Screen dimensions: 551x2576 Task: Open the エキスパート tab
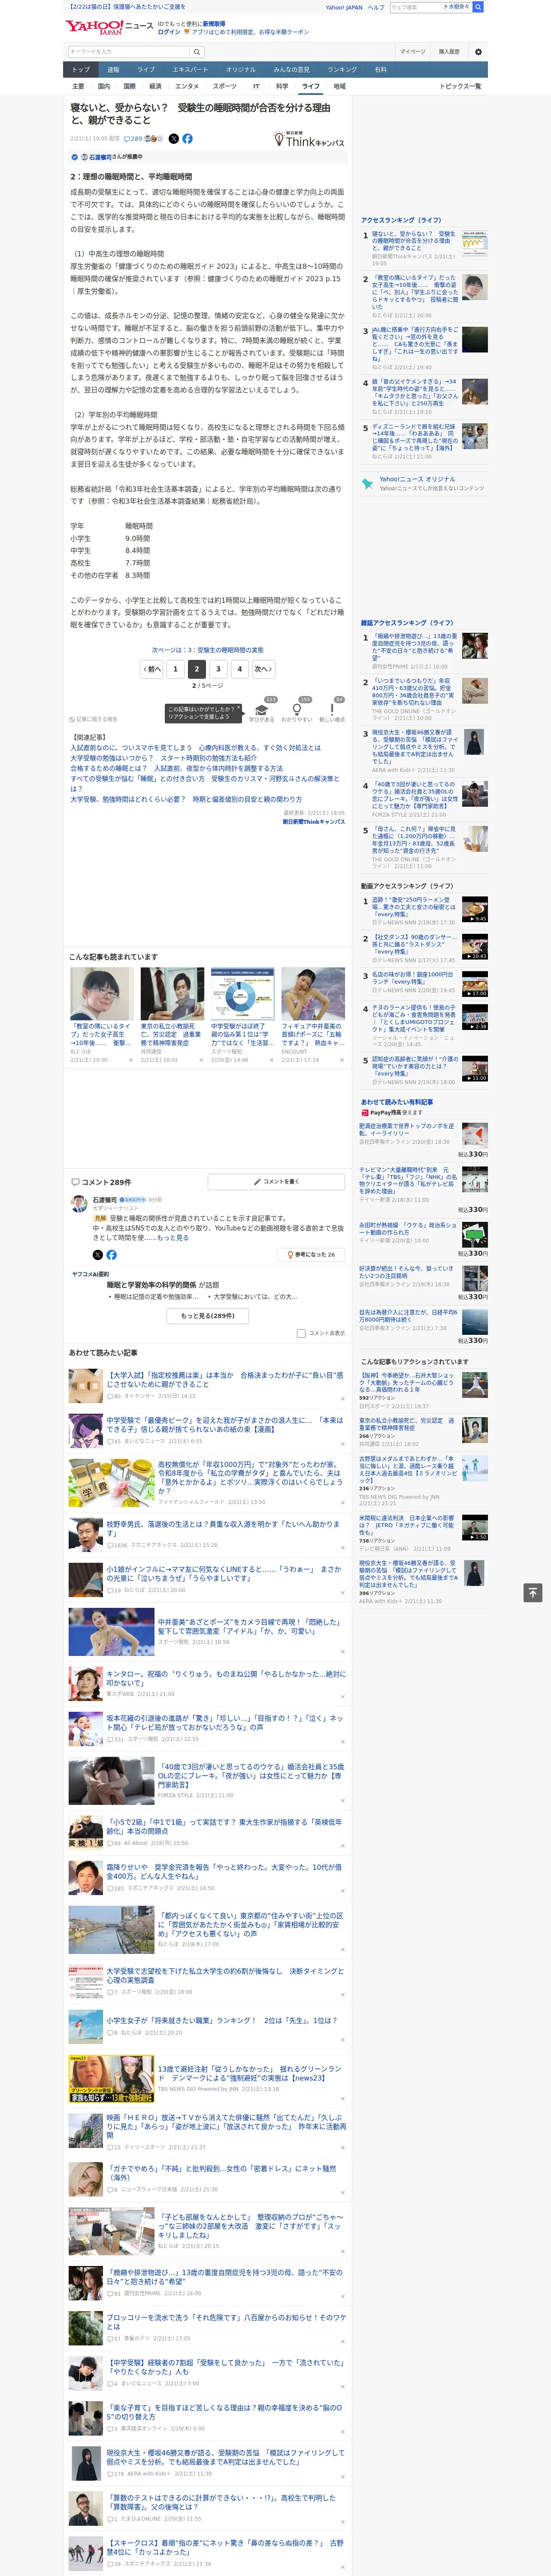190,69
